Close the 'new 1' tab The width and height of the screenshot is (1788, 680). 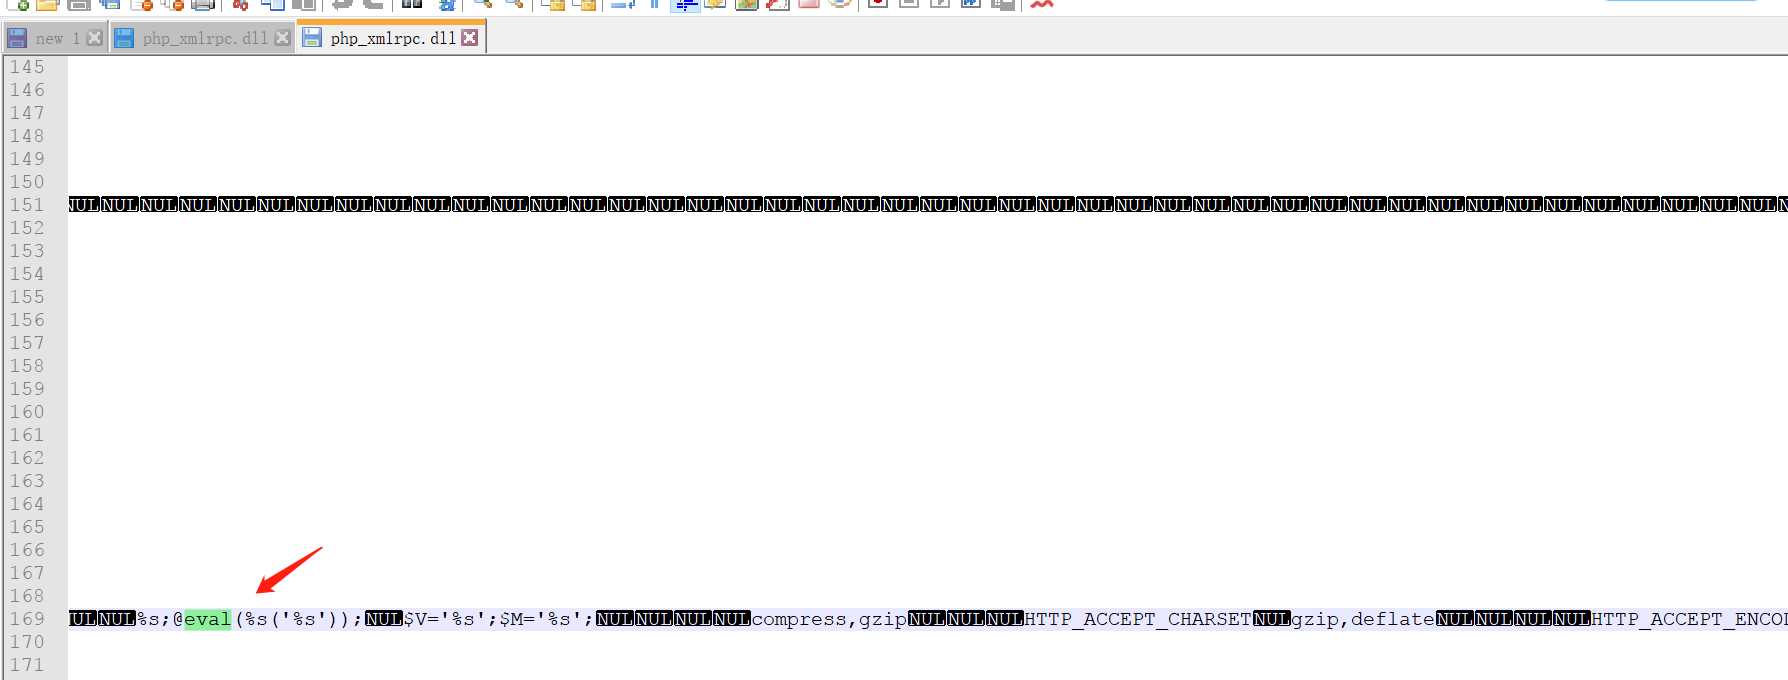pyautogui.click(x=94, y=38)
